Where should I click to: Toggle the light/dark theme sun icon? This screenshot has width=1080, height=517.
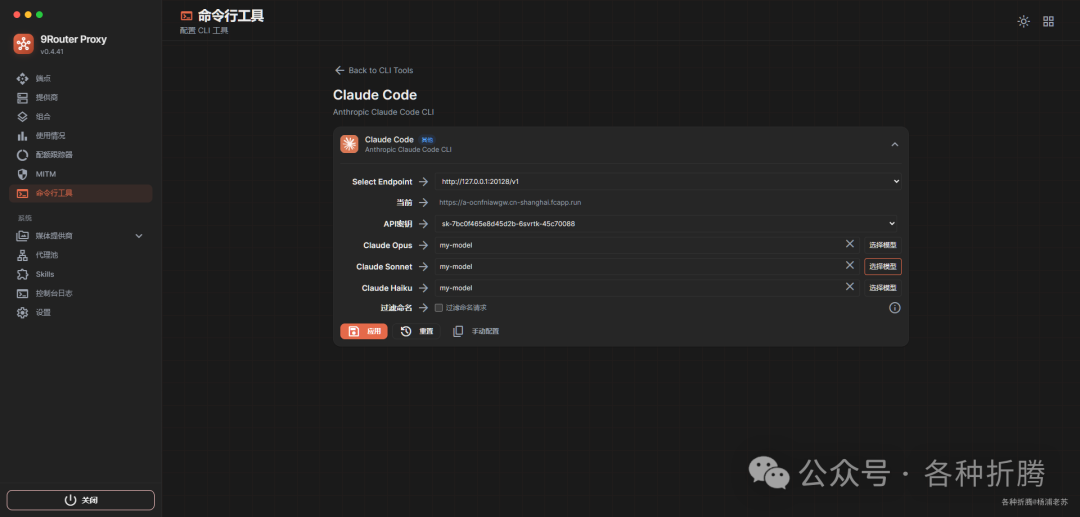tap(1024, 21)
